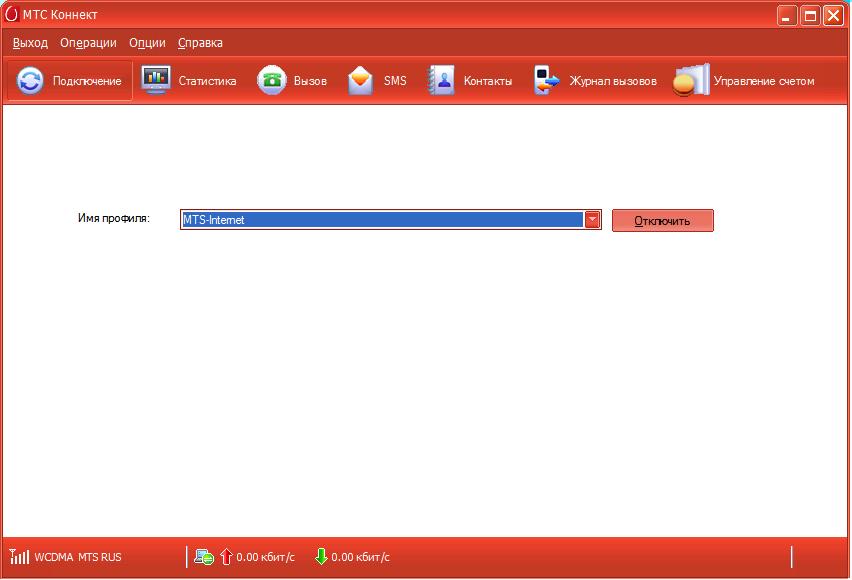Minimize the МТС Коннект window
This screenshot has width=852, height=580.
(x=786, y=15)
